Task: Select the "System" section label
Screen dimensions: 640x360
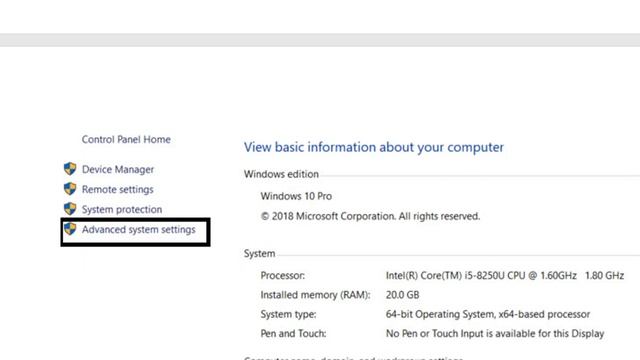Action: tap(260, 253)
